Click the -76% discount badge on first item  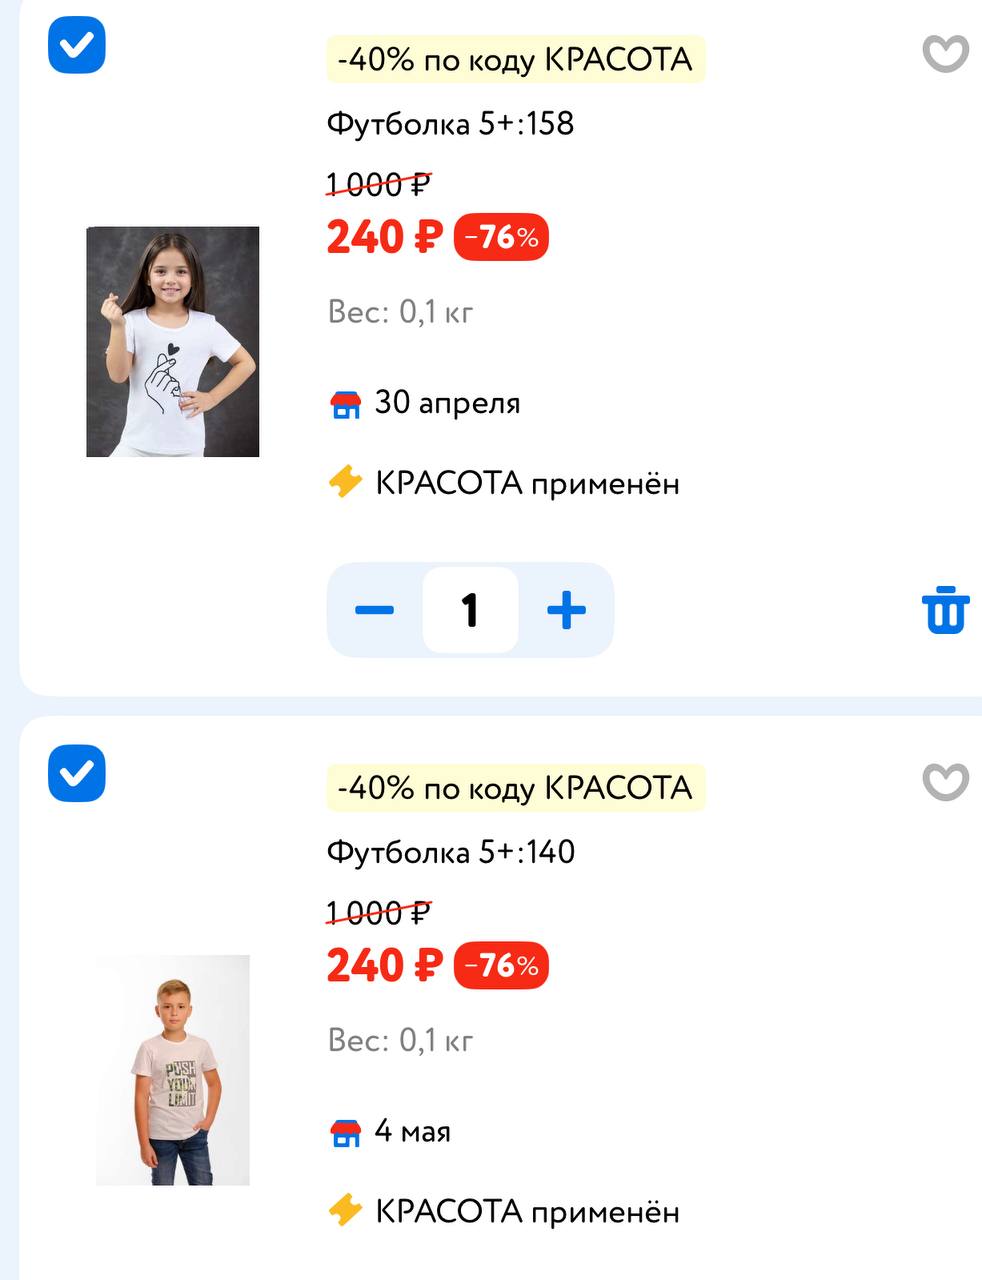(501, 237)
